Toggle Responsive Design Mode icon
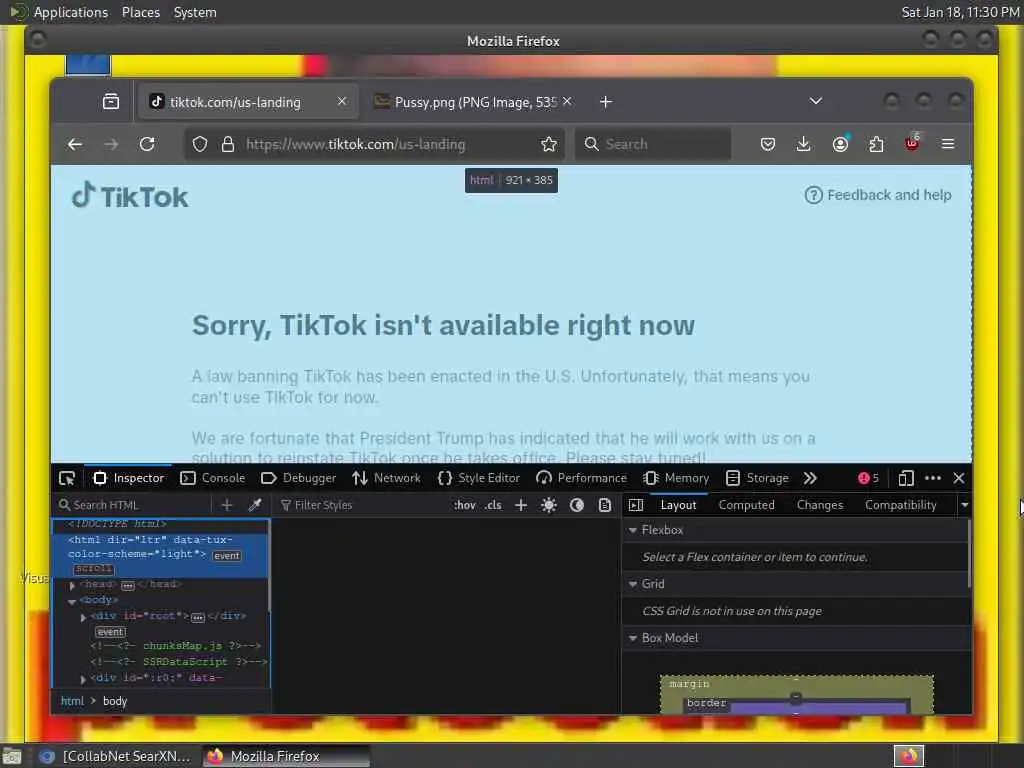The height and width of the screenshot is (768, 1024). pyautogui.click(x=906, y=478)
